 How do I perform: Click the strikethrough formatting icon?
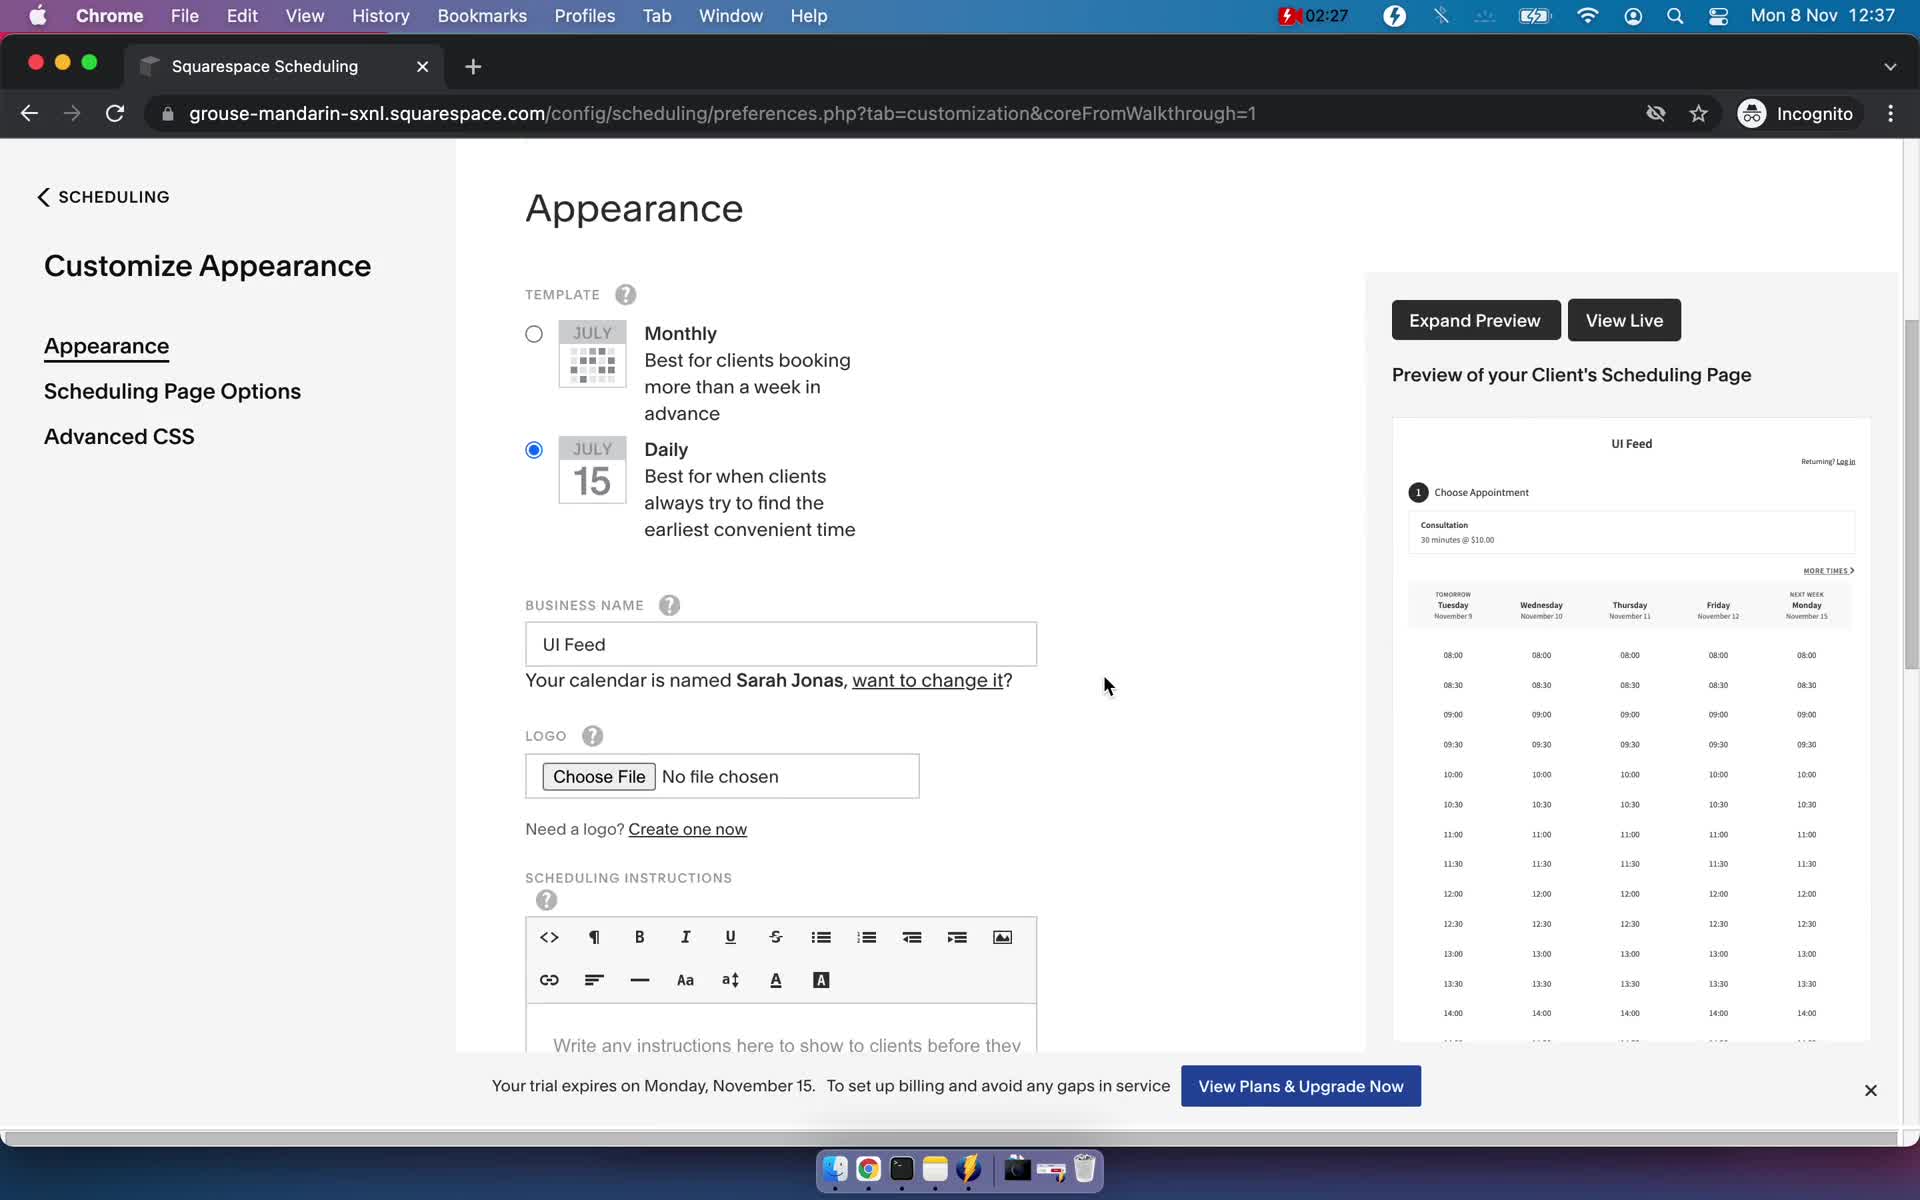pos(775,936)
